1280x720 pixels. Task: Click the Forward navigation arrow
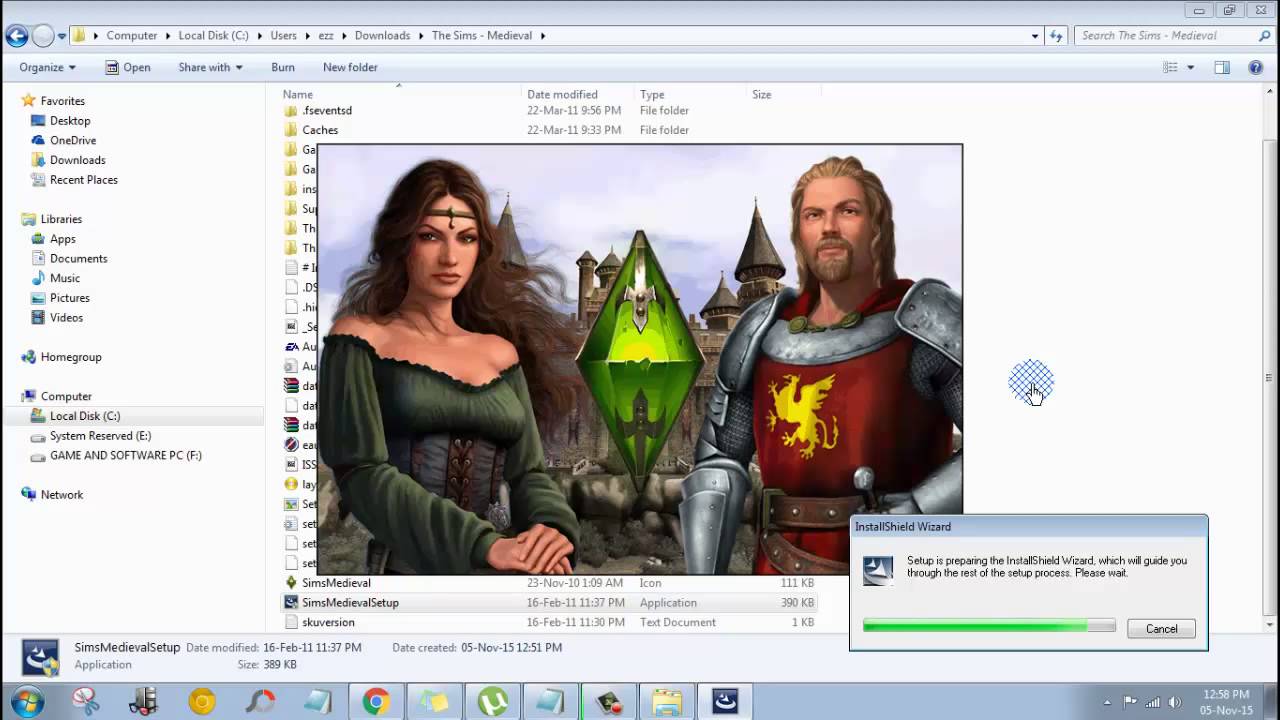[43, 36]
